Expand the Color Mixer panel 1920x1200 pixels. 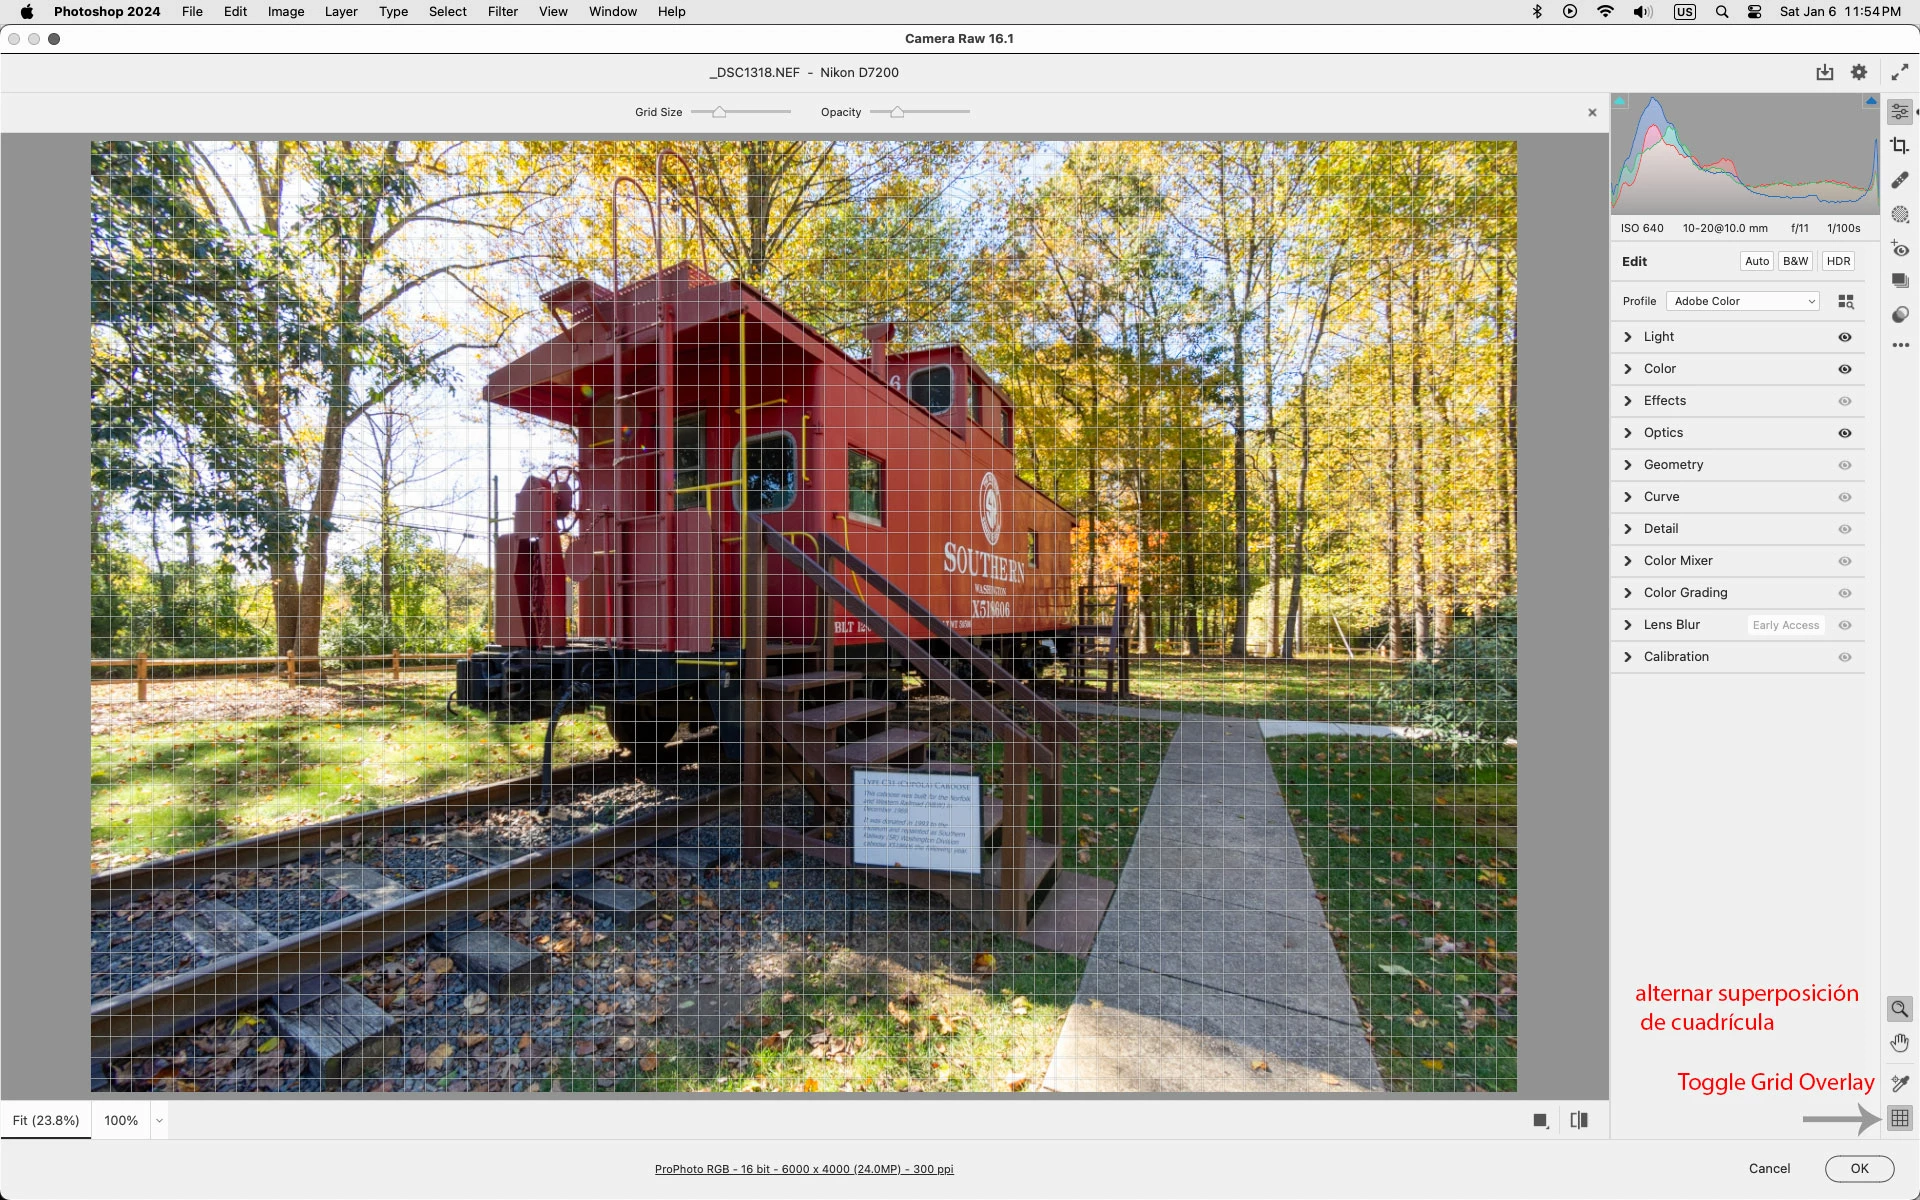tap(1677, 561)
